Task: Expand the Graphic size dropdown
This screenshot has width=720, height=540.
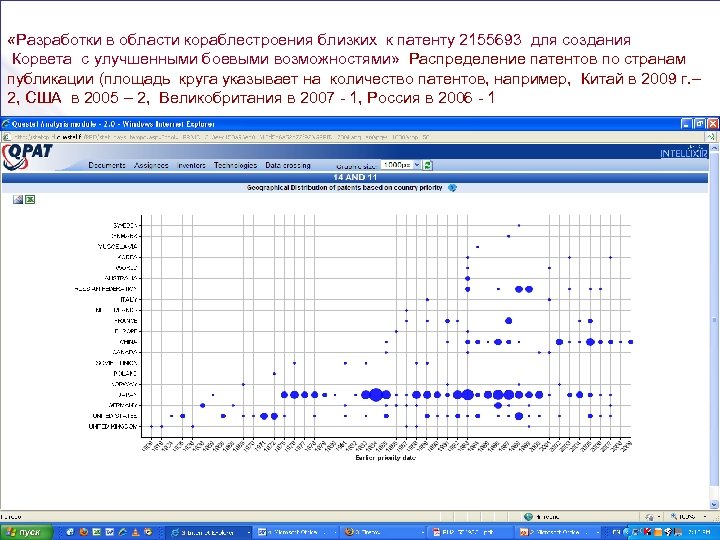Action: pyautogui.click(x=401, y=165)
